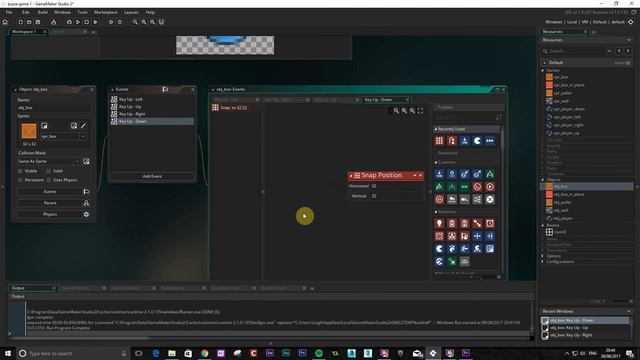Viewport: 640px width, 360px height.
Task: Click the object Name input field
Action: pos(53,108)
